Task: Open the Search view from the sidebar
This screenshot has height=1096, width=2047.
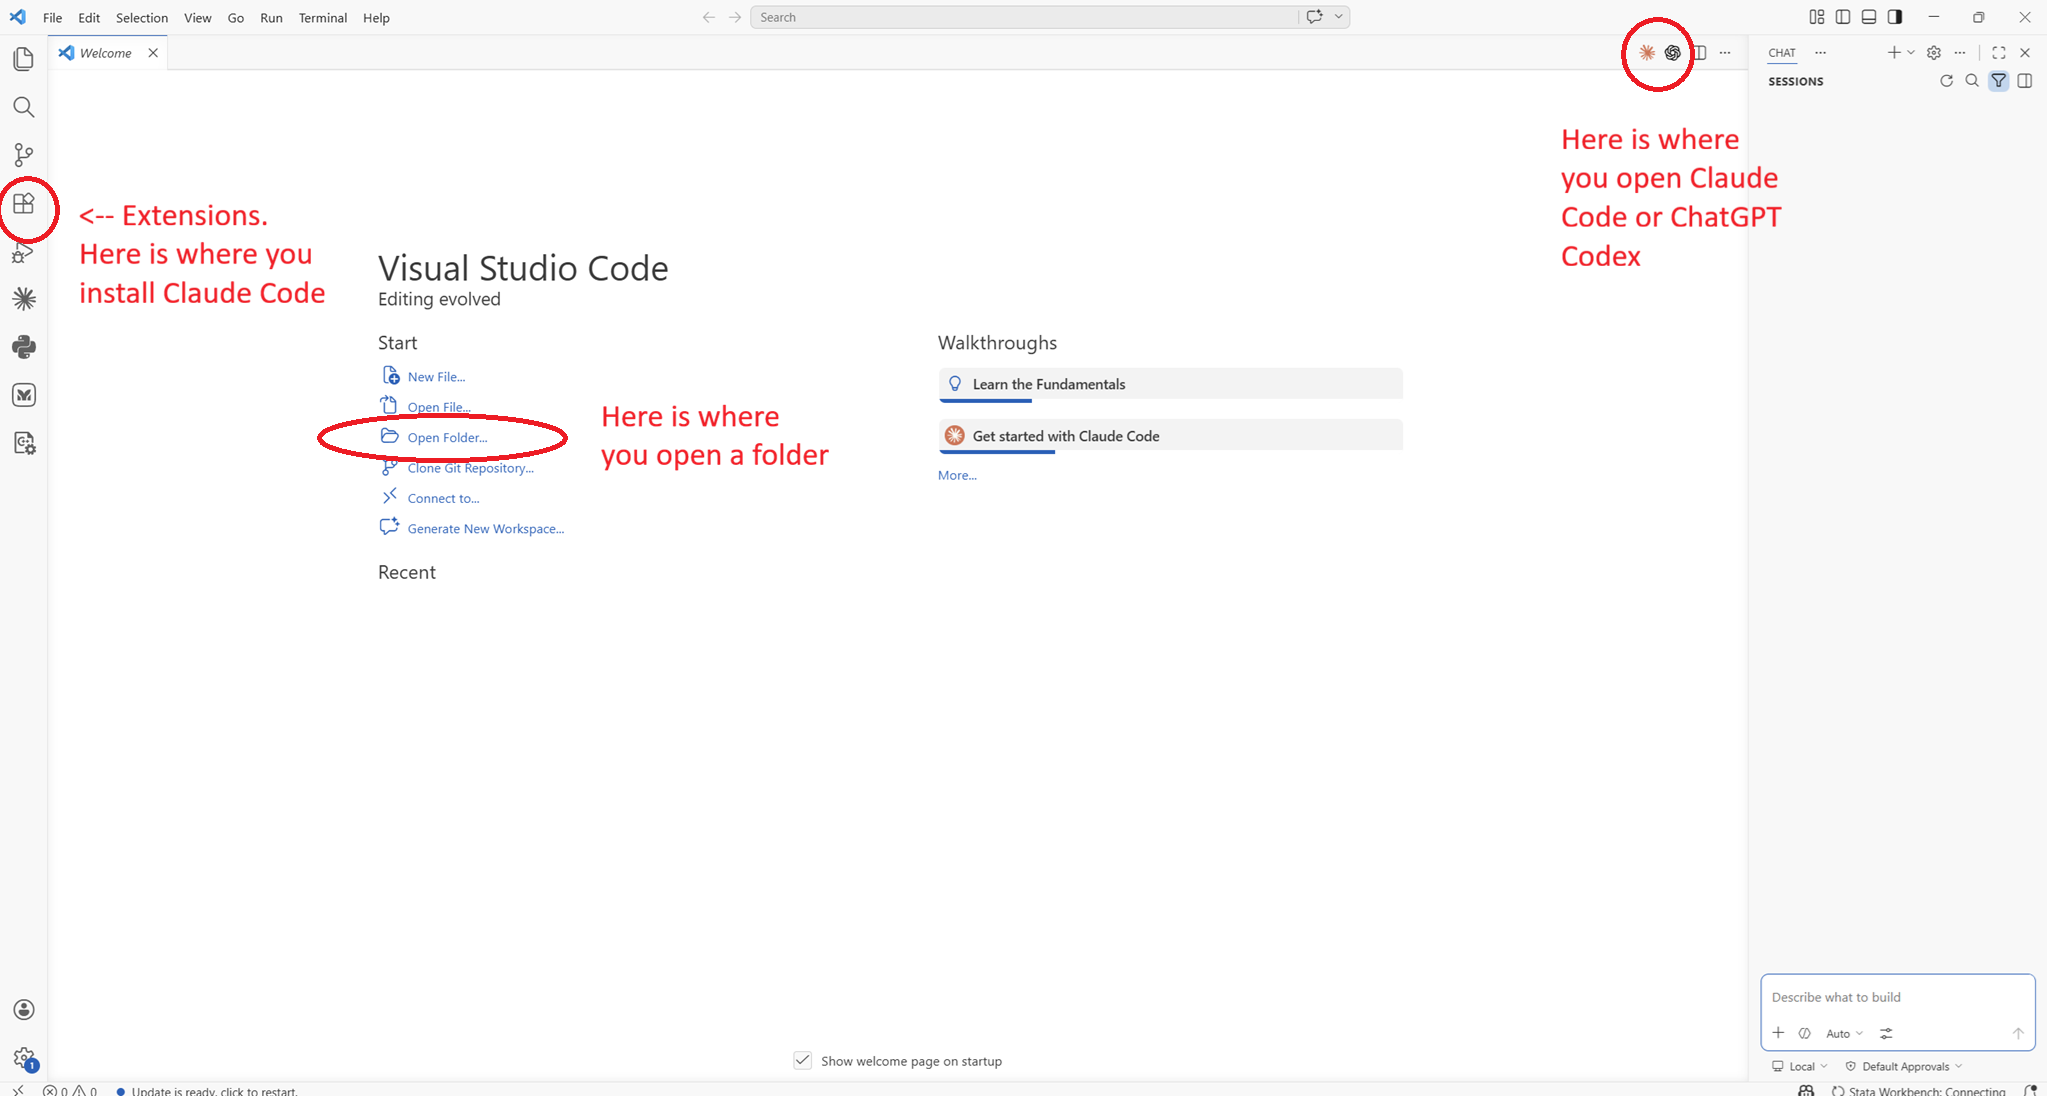Action: click(24, 107)
